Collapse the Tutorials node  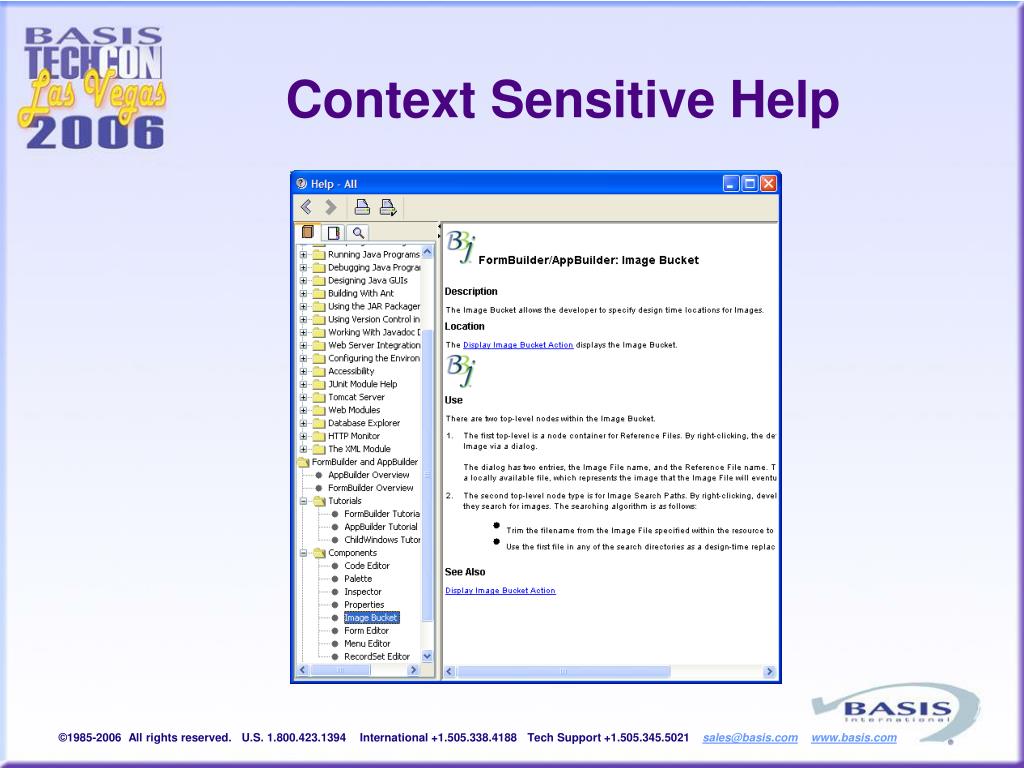point(303,501)
